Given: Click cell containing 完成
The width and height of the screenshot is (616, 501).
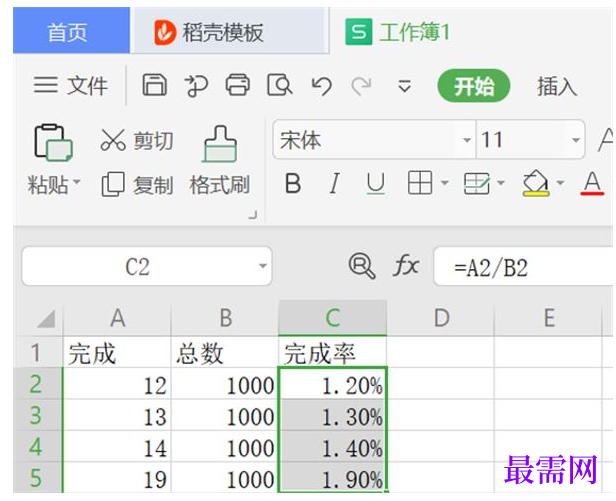Looking at the screenshot, I should [x=117, y=352].
